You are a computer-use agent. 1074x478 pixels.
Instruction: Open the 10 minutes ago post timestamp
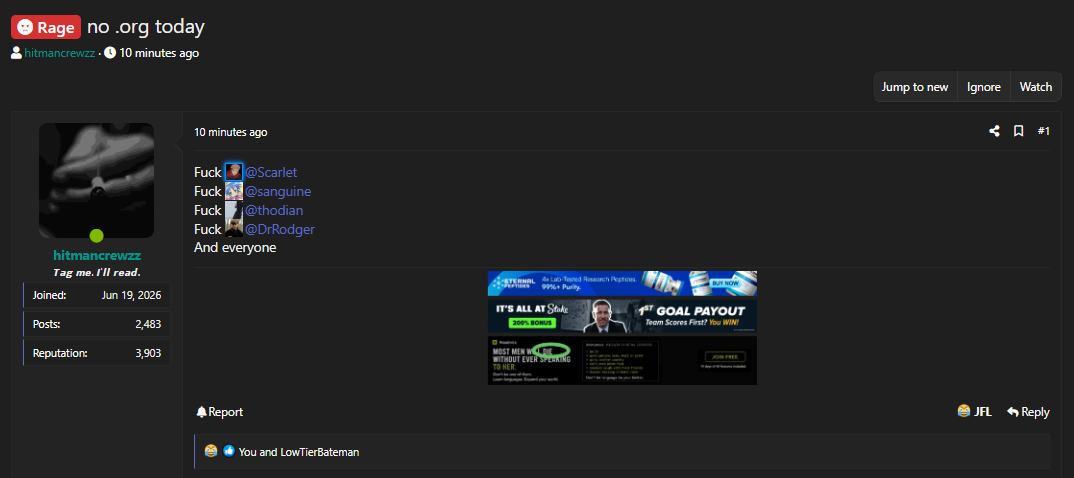[231, 132]
